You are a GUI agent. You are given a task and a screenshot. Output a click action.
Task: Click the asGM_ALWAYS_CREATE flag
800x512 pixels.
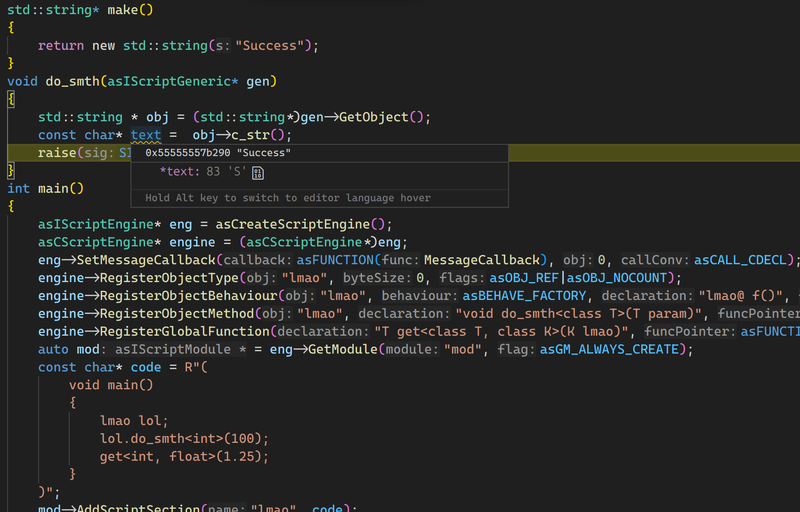(609, 349)
